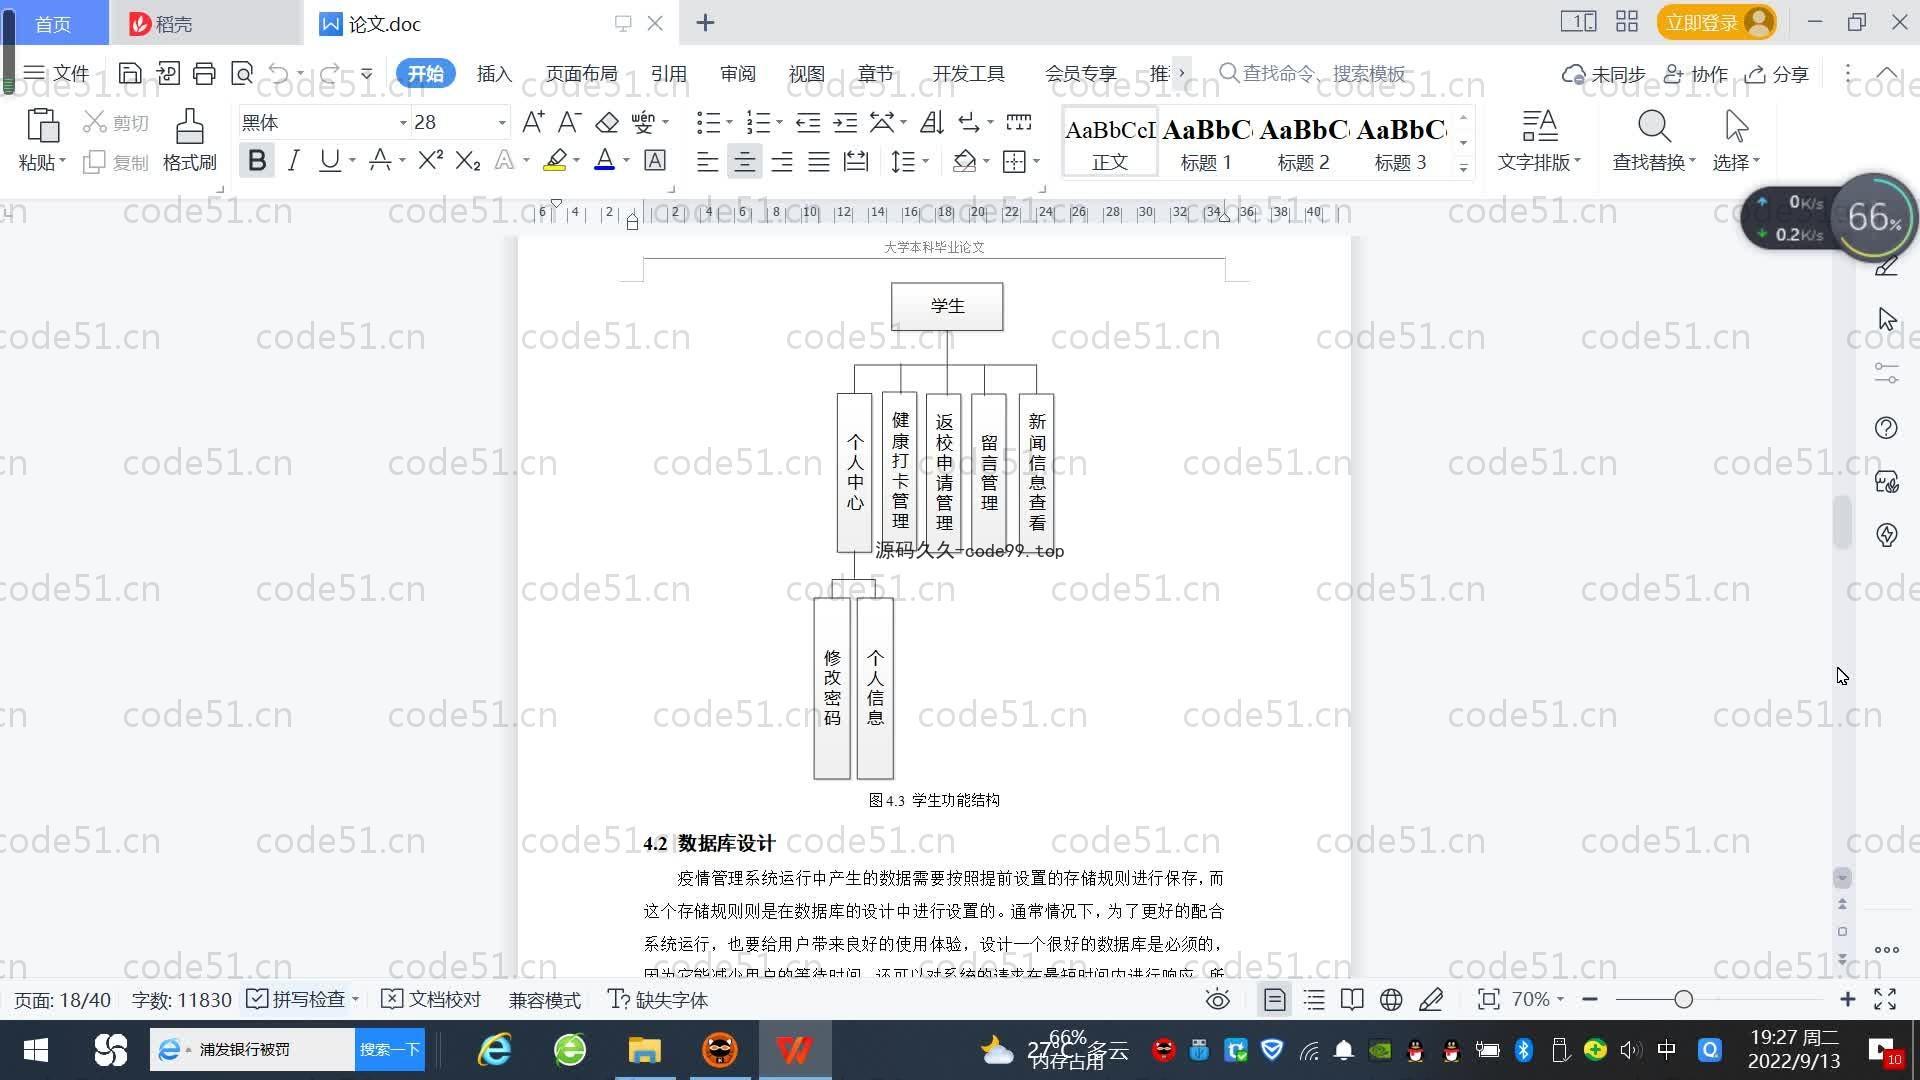Open borders dropdown arrow
The width and height of the screenshot is (1920, 1080).
1036,160
